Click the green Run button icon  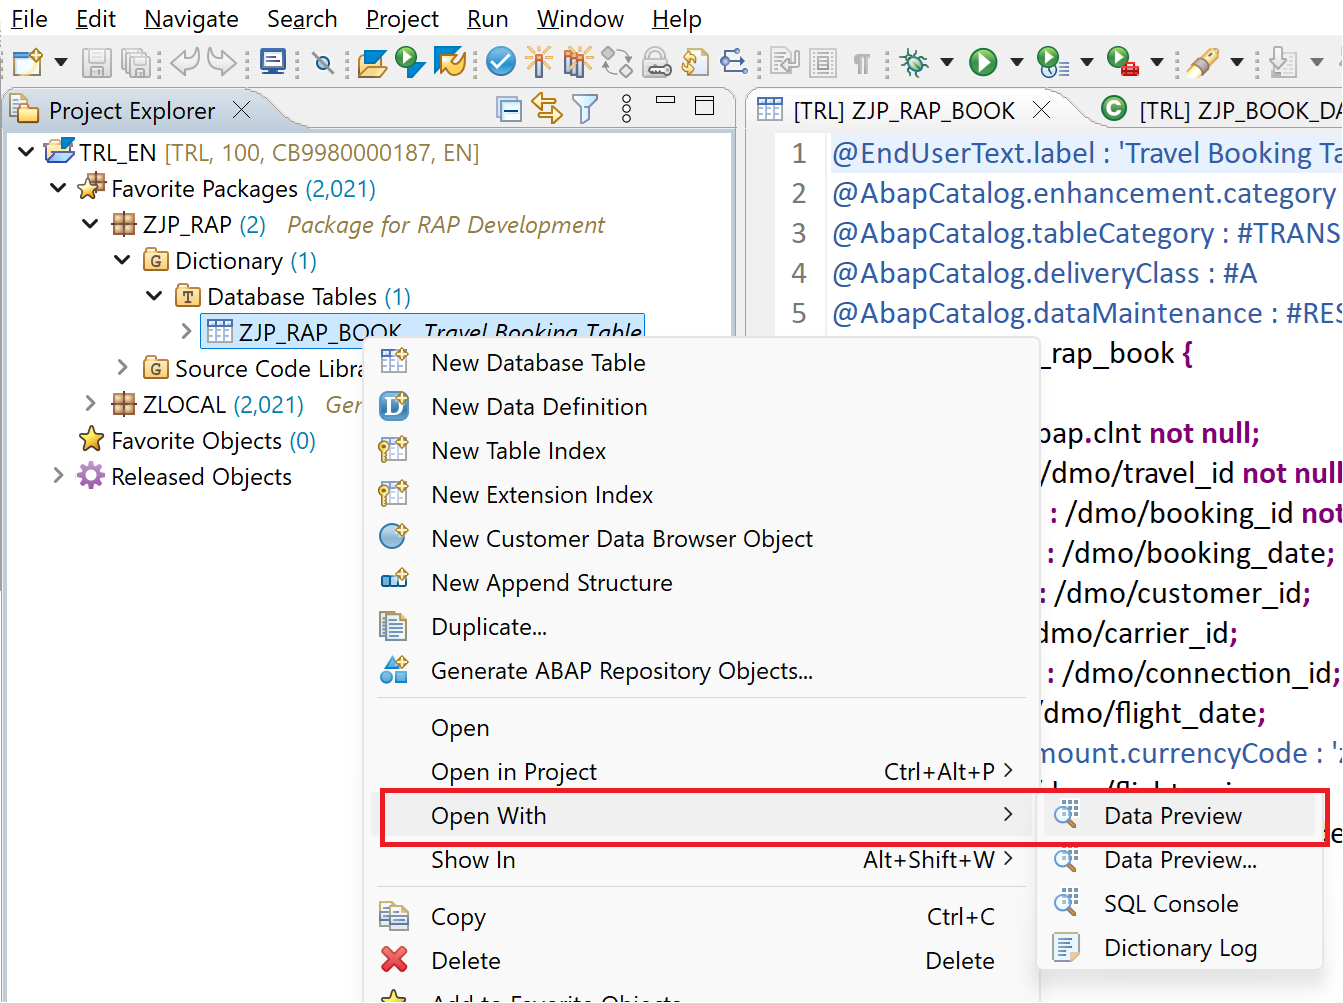(983, 62)
